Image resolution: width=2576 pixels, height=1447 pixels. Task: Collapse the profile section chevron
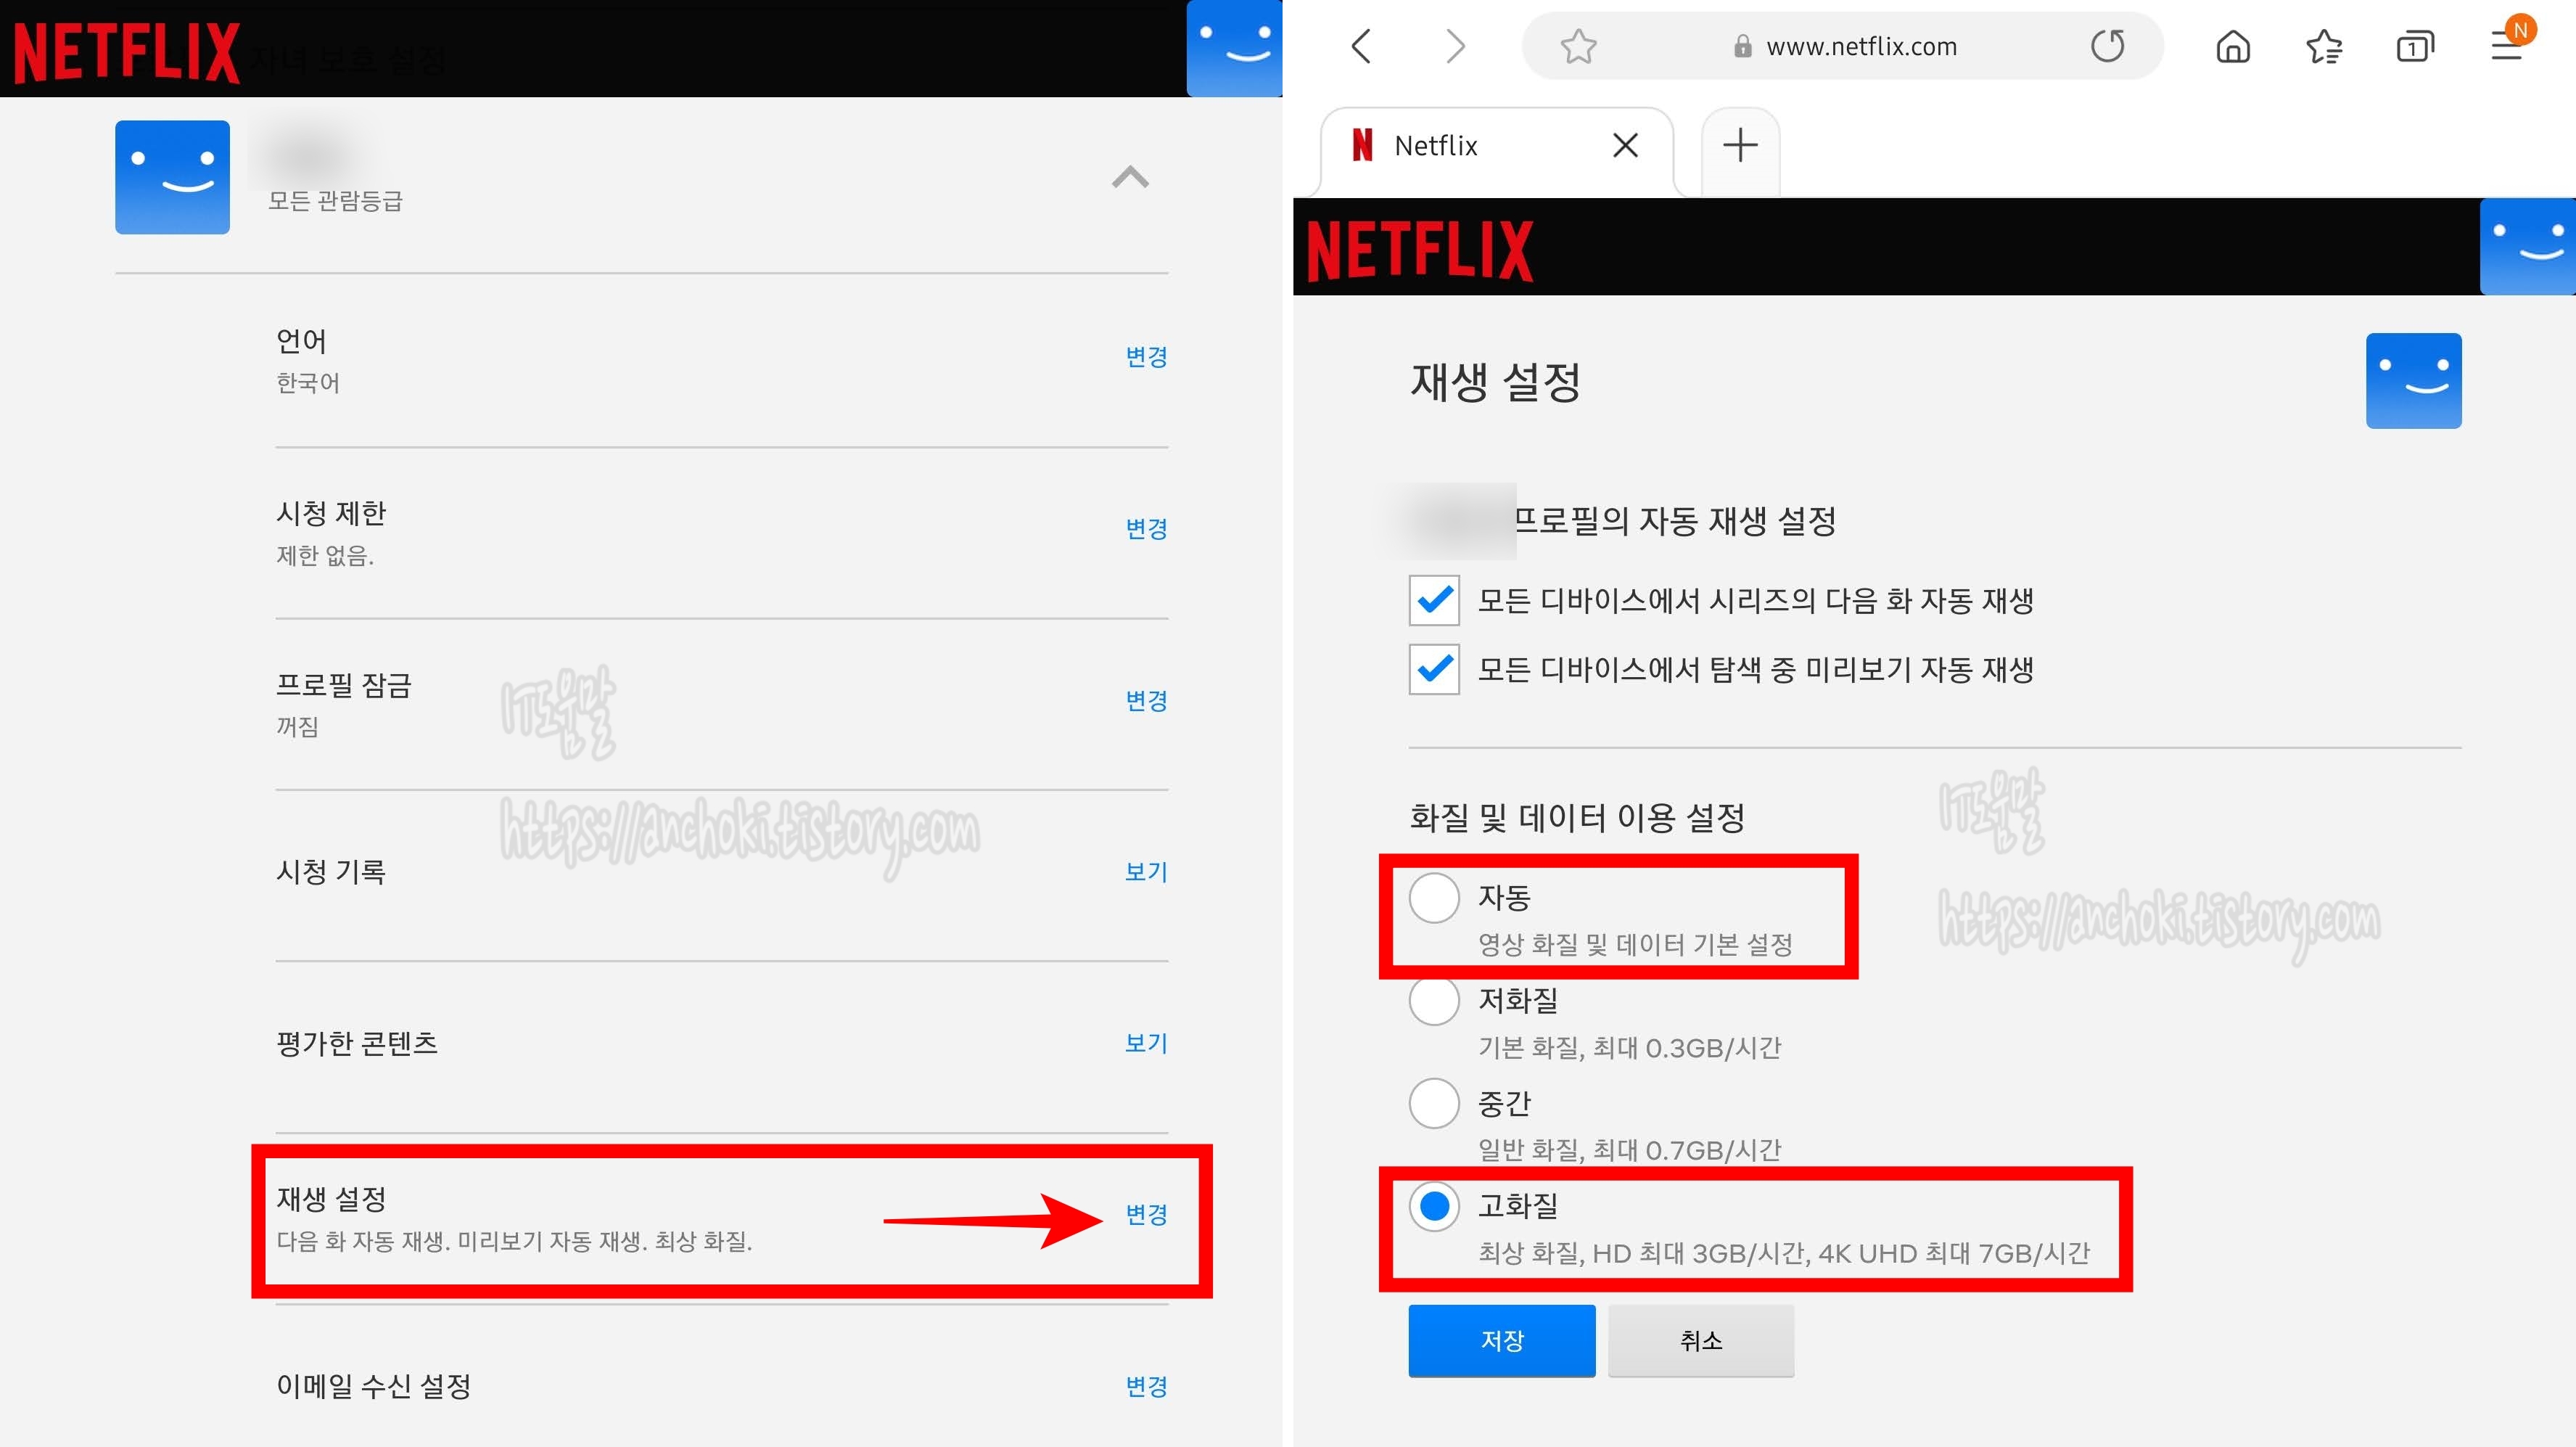1130,178
